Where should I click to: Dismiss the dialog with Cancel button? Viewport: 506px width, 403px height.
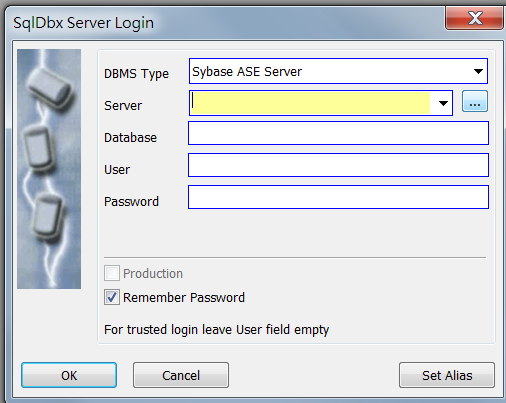(181, 375)
